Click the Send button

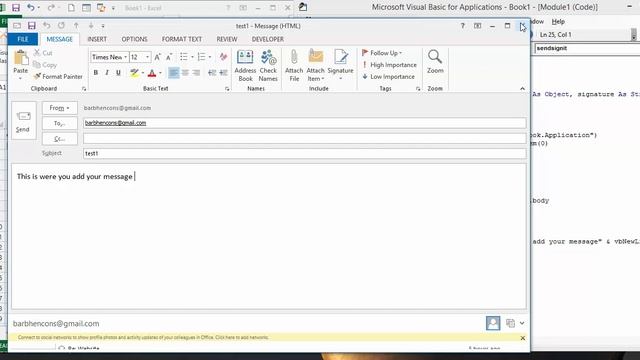pyautogui.click(x=23, y=121)
